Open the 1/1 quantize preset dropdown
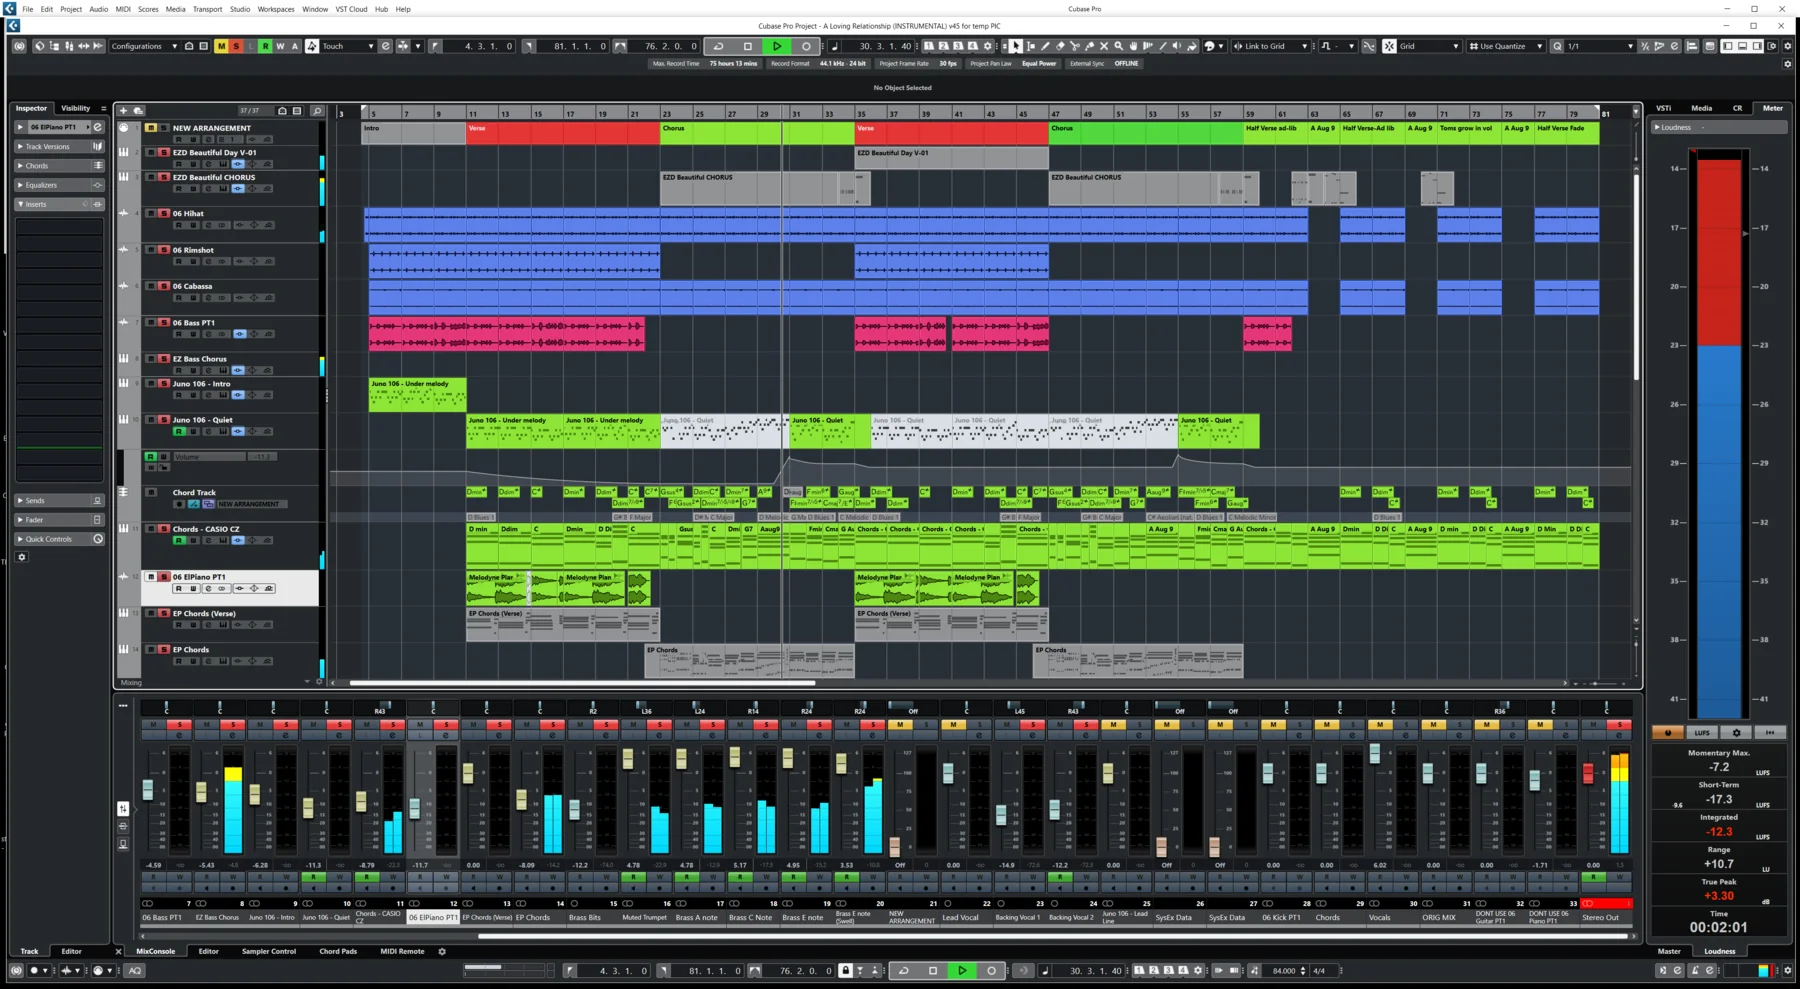This screenshot has width=1800, height=989. point(1600,46)
